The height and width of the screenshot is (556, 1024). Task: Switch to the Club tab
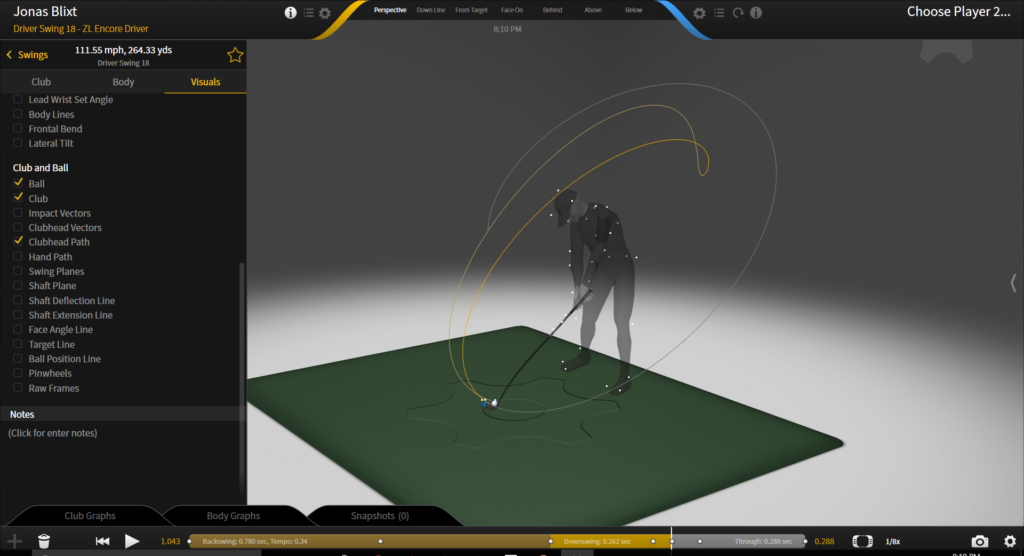click(x=41, y=82)
